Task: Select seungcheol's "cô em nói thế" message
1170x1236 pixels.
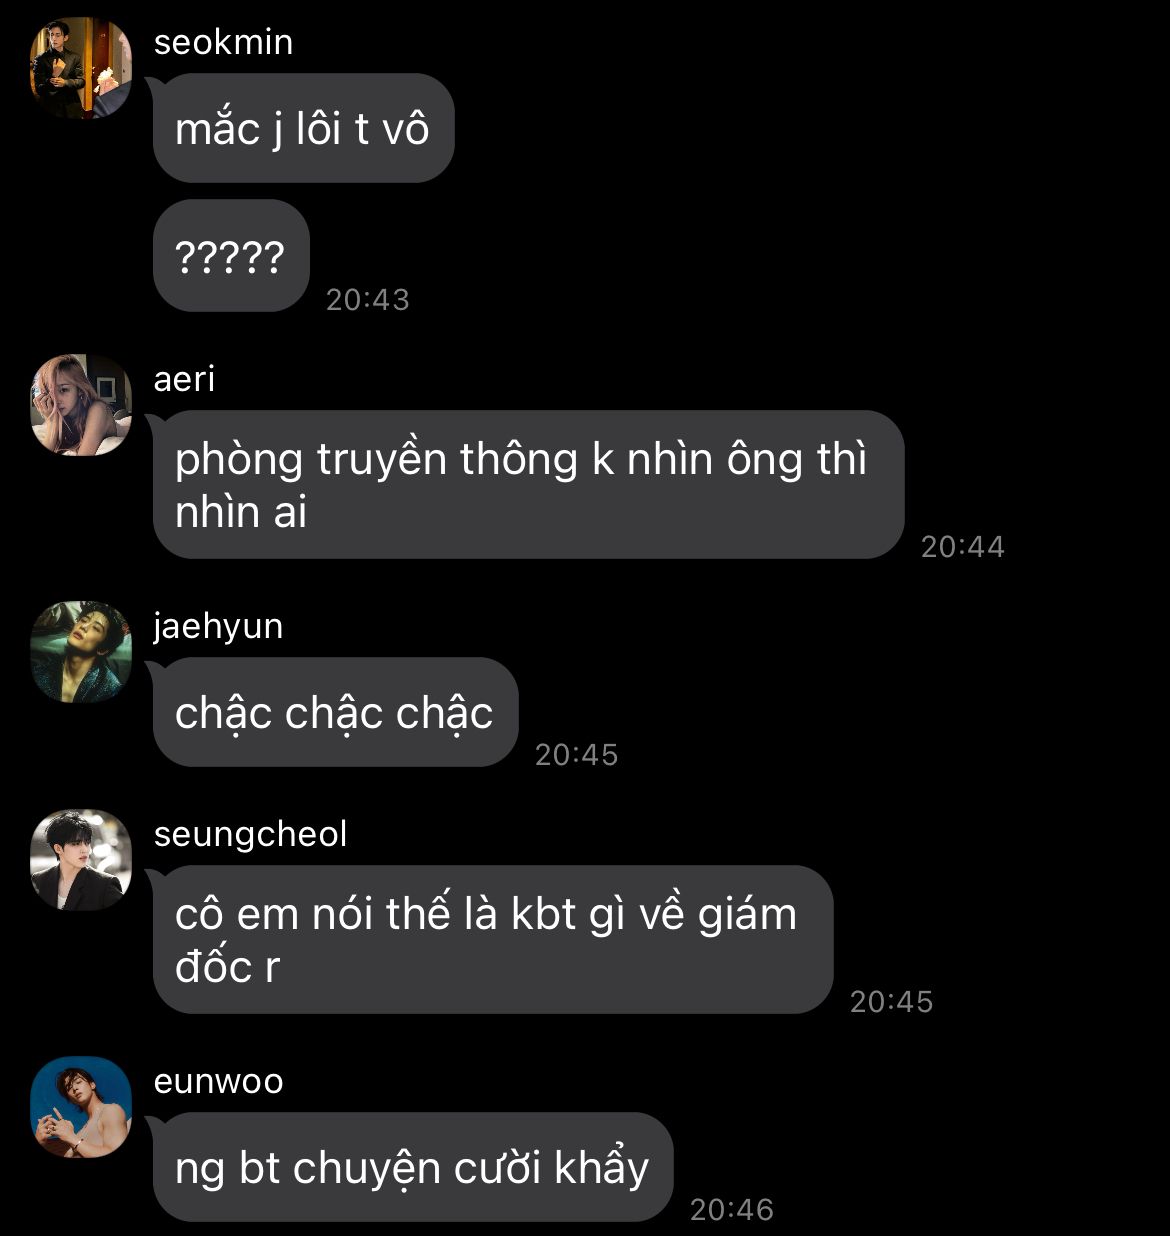Action: pyautogui.click(x=492, y=939)
